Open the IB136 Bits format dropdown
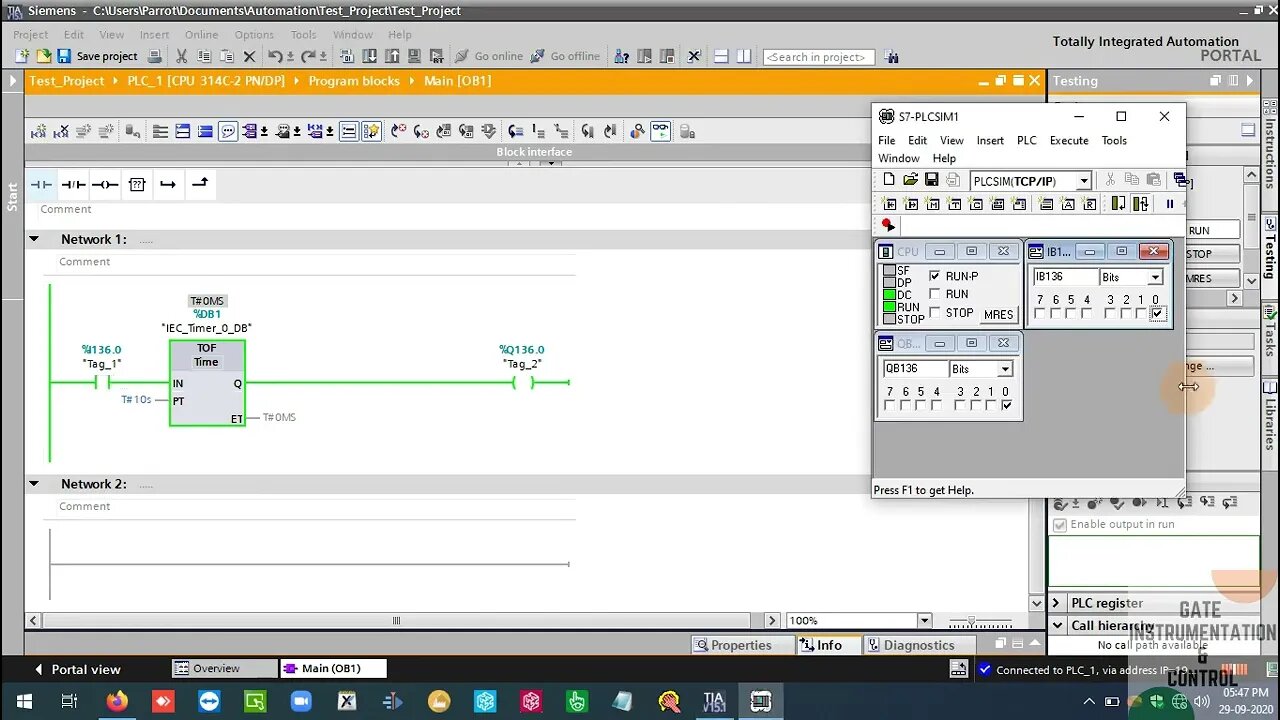The image size is (1280, 720). (x=1155, y=277)
